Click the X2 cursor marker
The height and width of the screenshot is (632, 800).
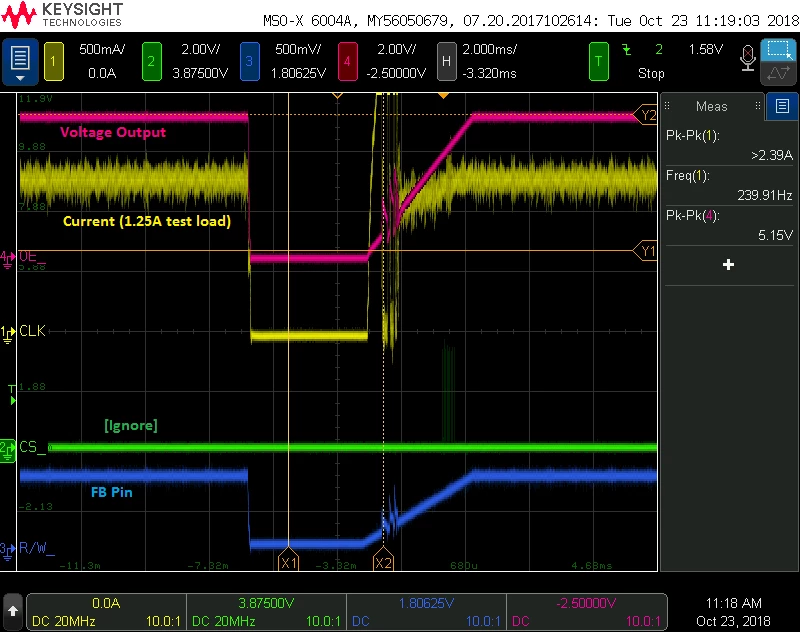pos(383,560)
